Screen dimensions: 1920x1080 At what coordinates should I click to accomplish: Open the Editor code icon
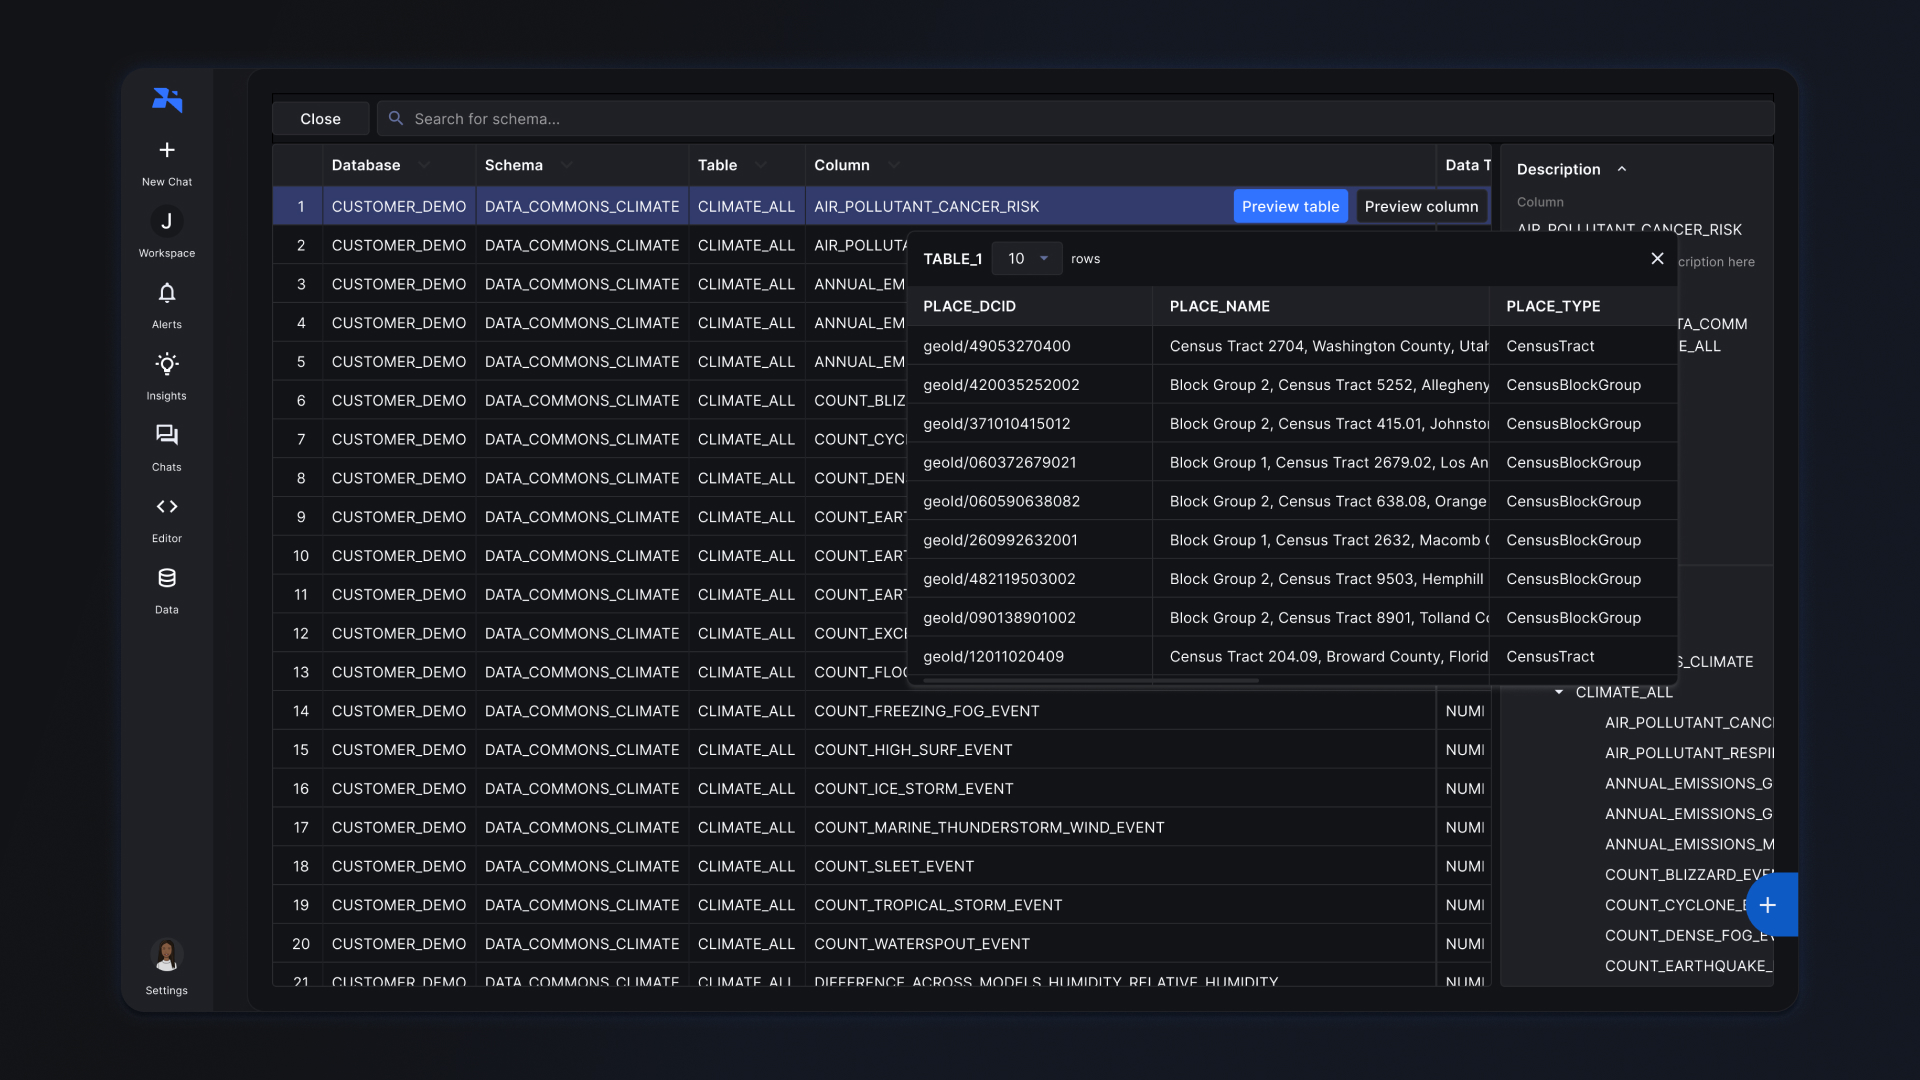167,507
